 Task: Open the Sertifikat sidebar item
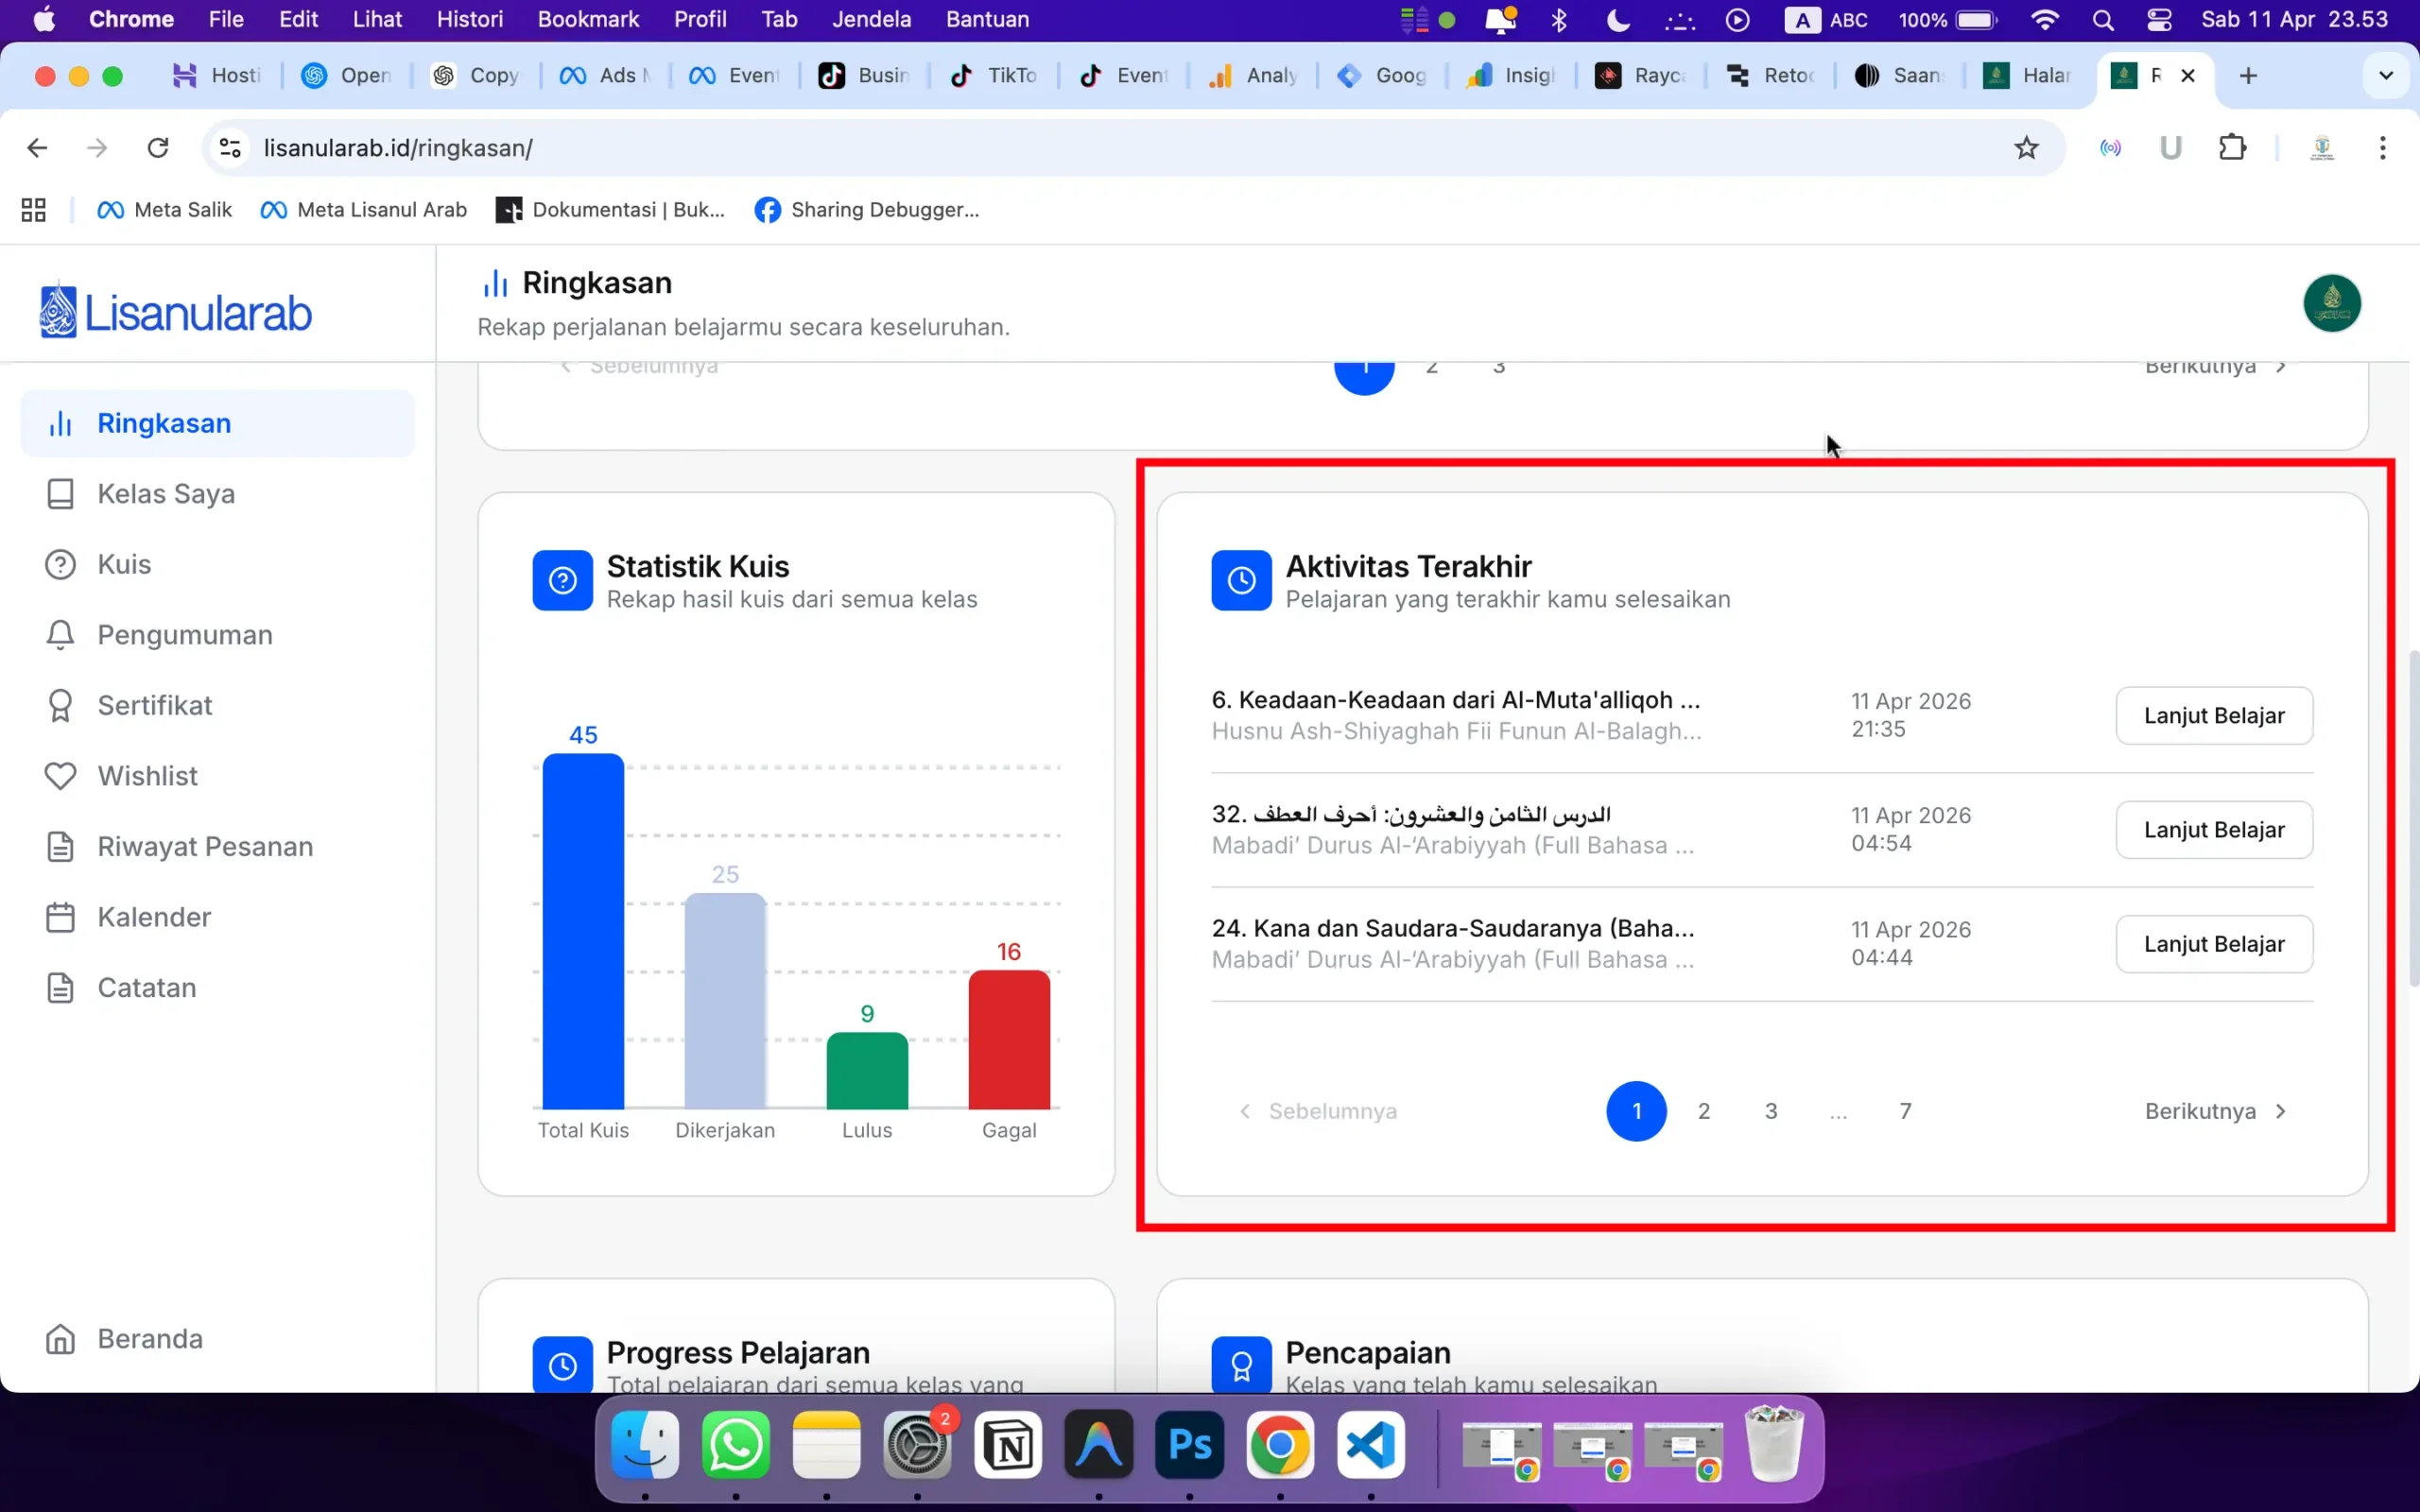(x=154, y=705)
